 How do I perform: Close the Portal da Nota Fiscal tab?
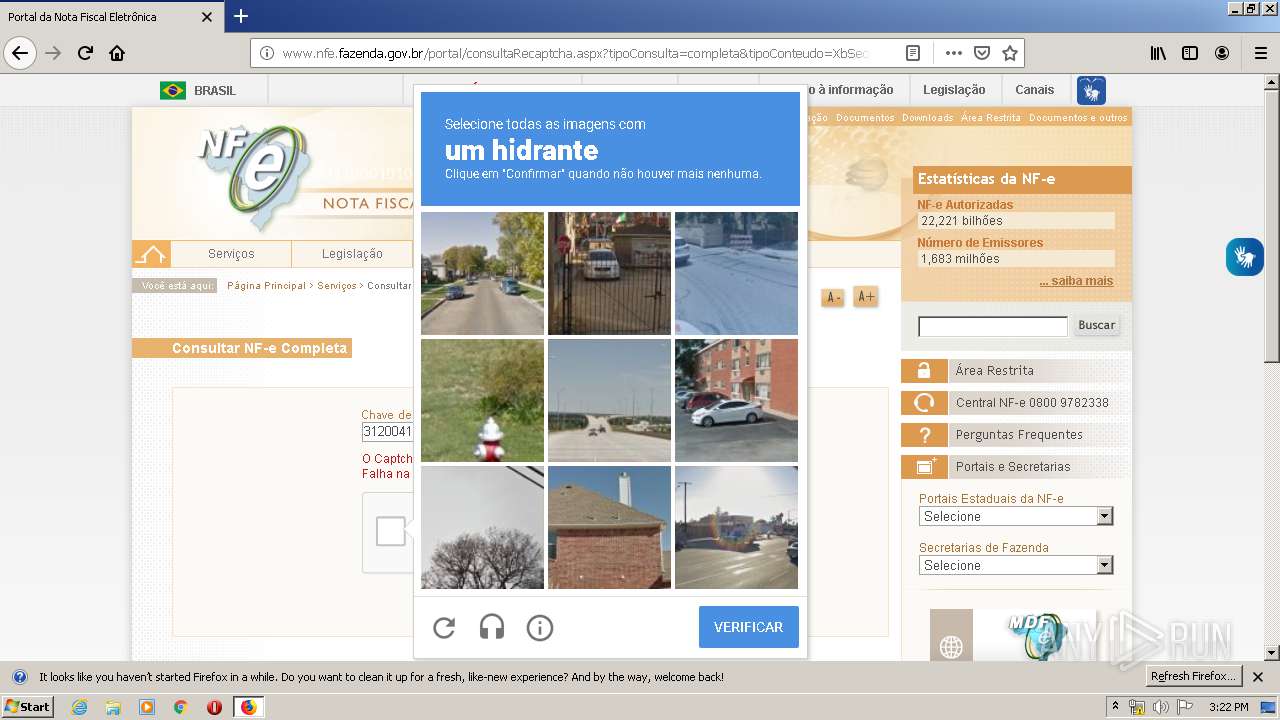(207, 17)
